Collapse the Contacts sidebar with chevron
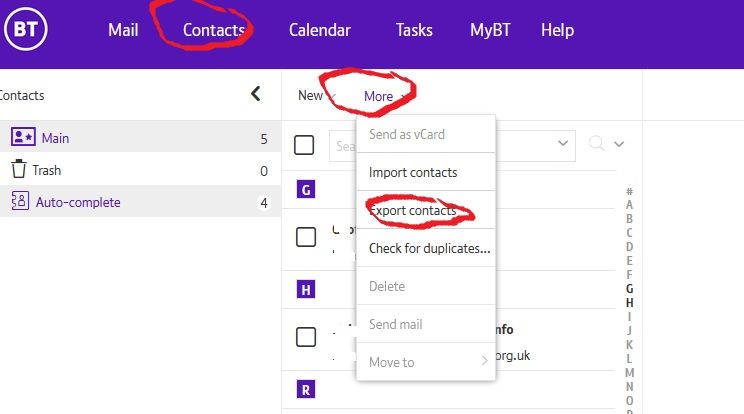 point(256,95)
